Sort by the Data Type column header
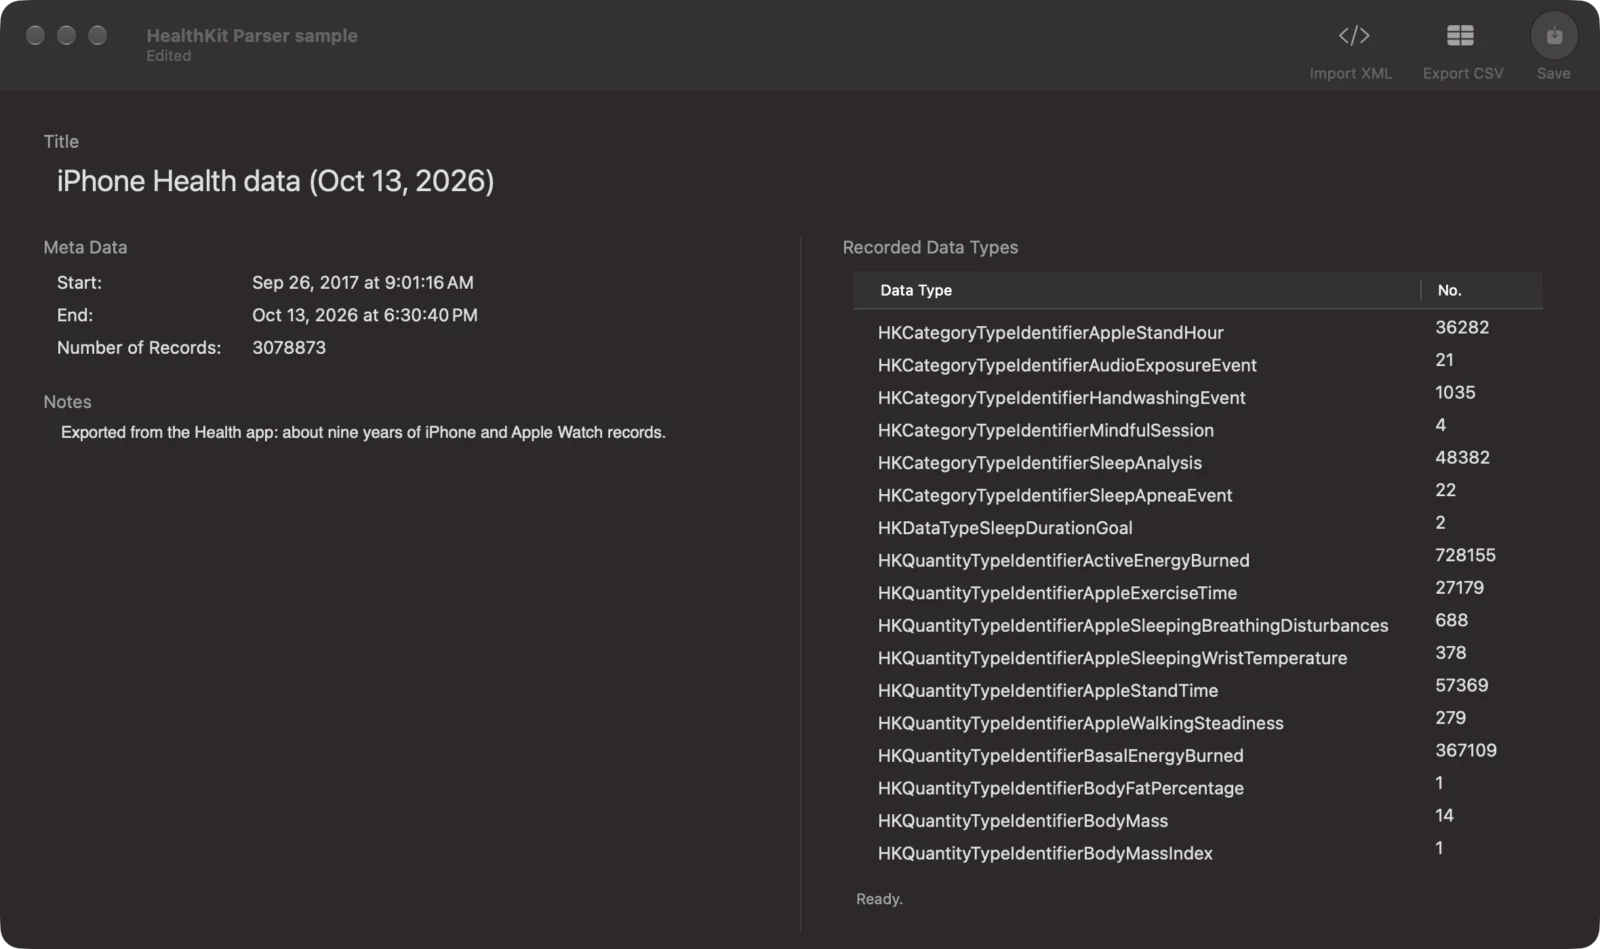Image resolution: width=1600 pixels, height=949 pixels. (x=1136, y=290)
